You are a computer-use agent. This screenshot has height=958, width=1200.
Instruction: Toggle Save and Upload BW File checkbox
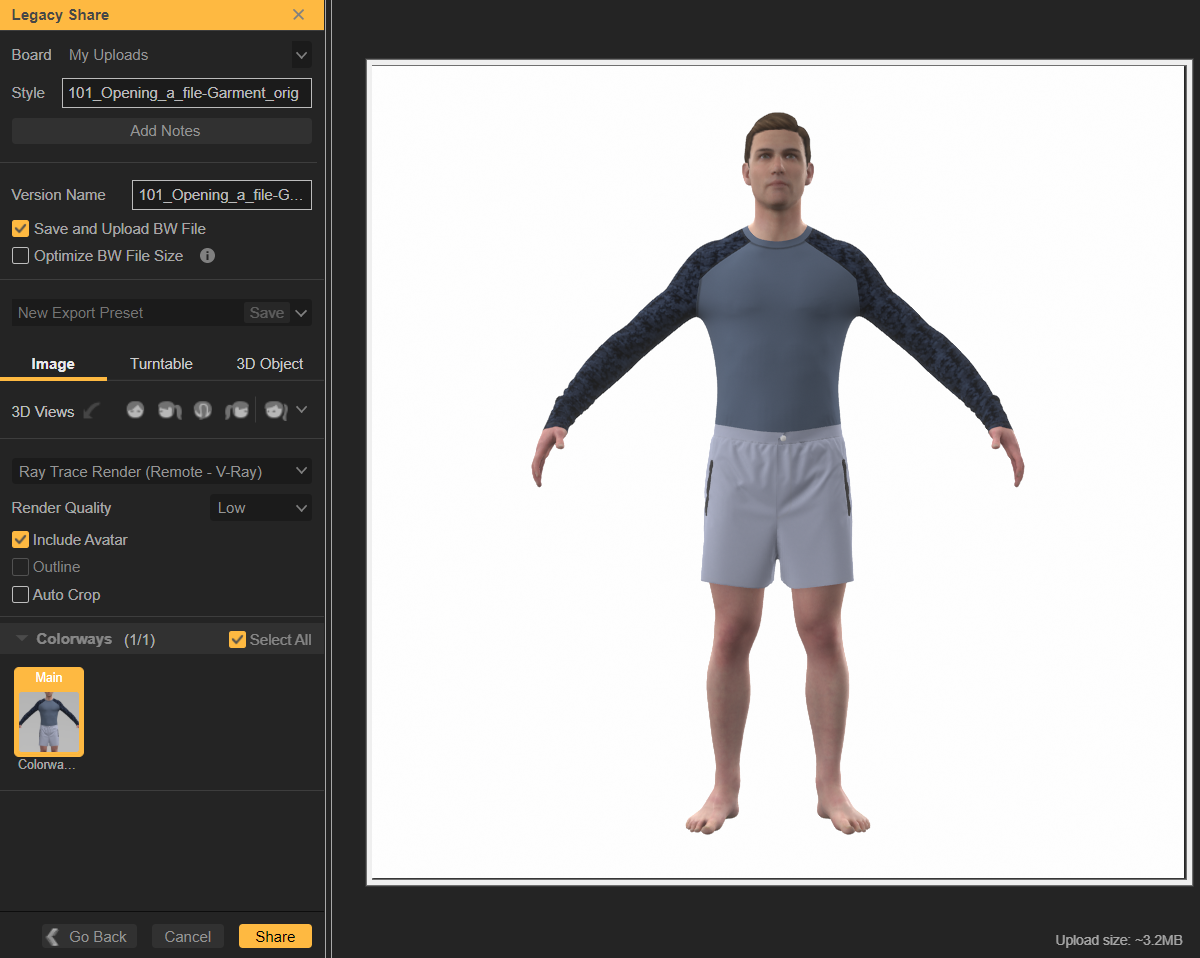(20, 229)
